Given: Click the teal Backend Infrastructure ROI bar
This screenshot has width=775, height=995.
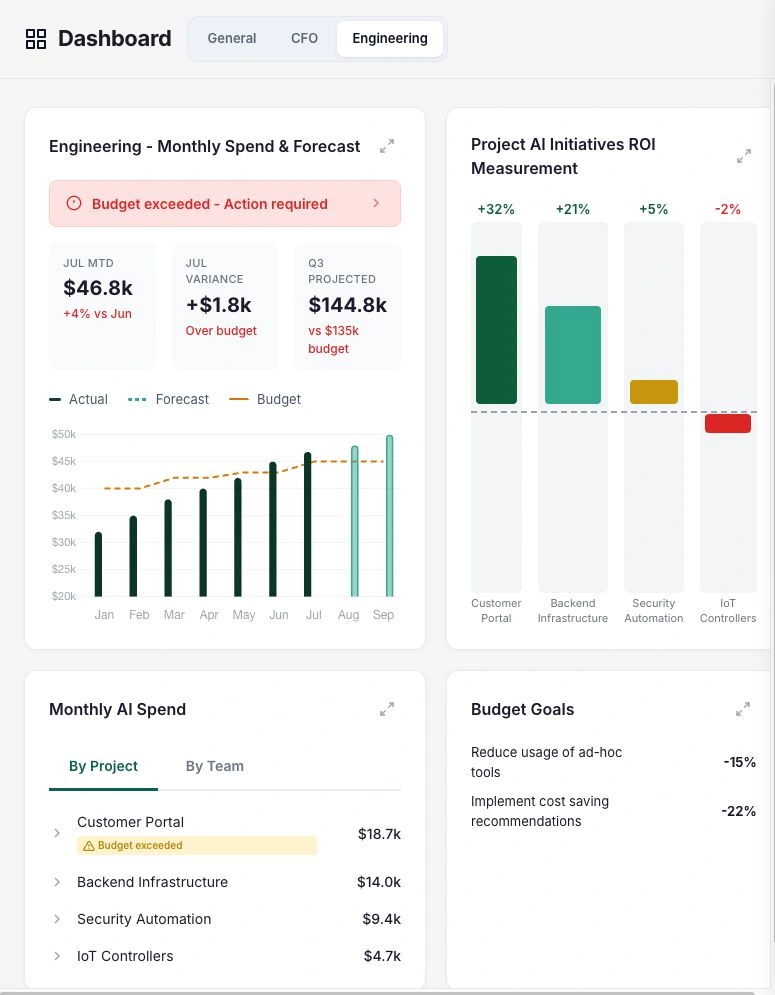Looking at the screenshot, I should click(573, 355).
